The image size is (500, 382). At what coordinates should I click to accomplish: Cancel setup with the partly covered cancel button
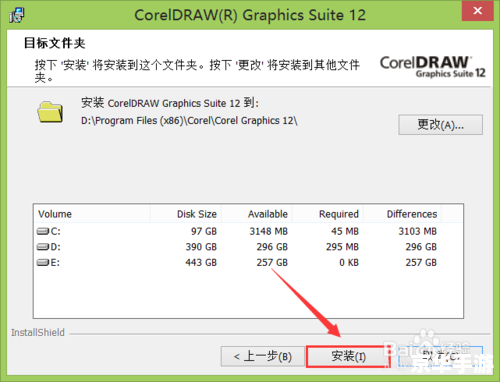pos(441,356)
